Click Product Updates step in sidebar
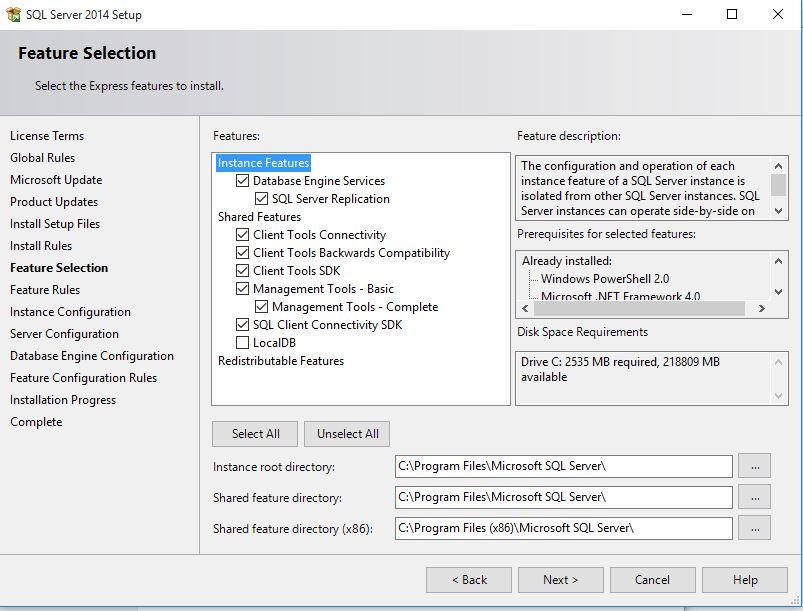The height and width of the screenshot is (611, 803). pyautogui.click(x=54, y=202)
